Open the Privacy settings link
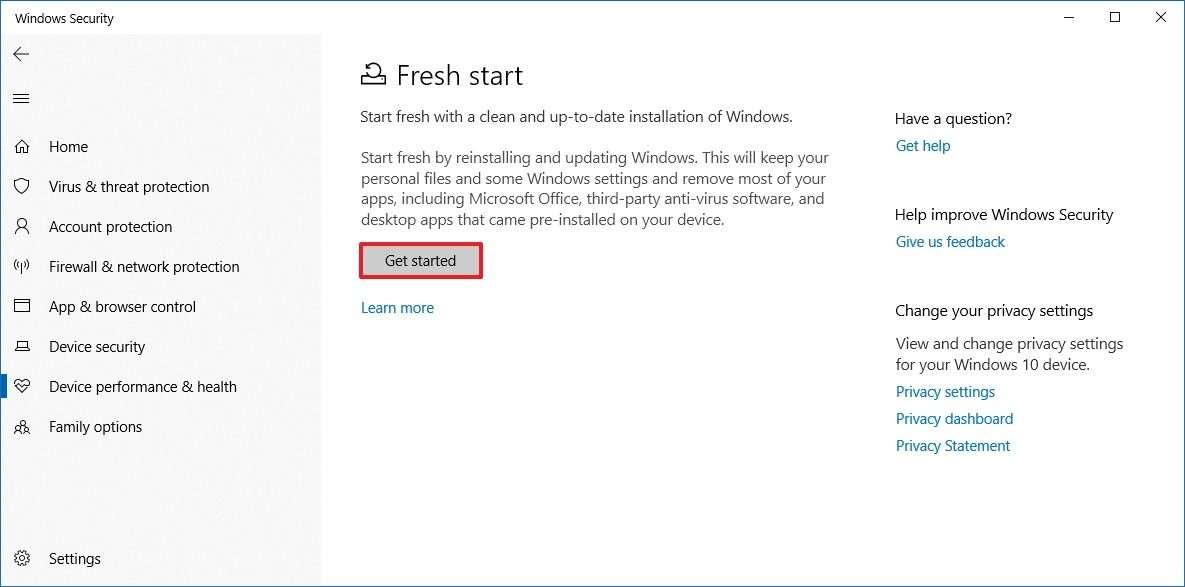 [x=945, y=392]
